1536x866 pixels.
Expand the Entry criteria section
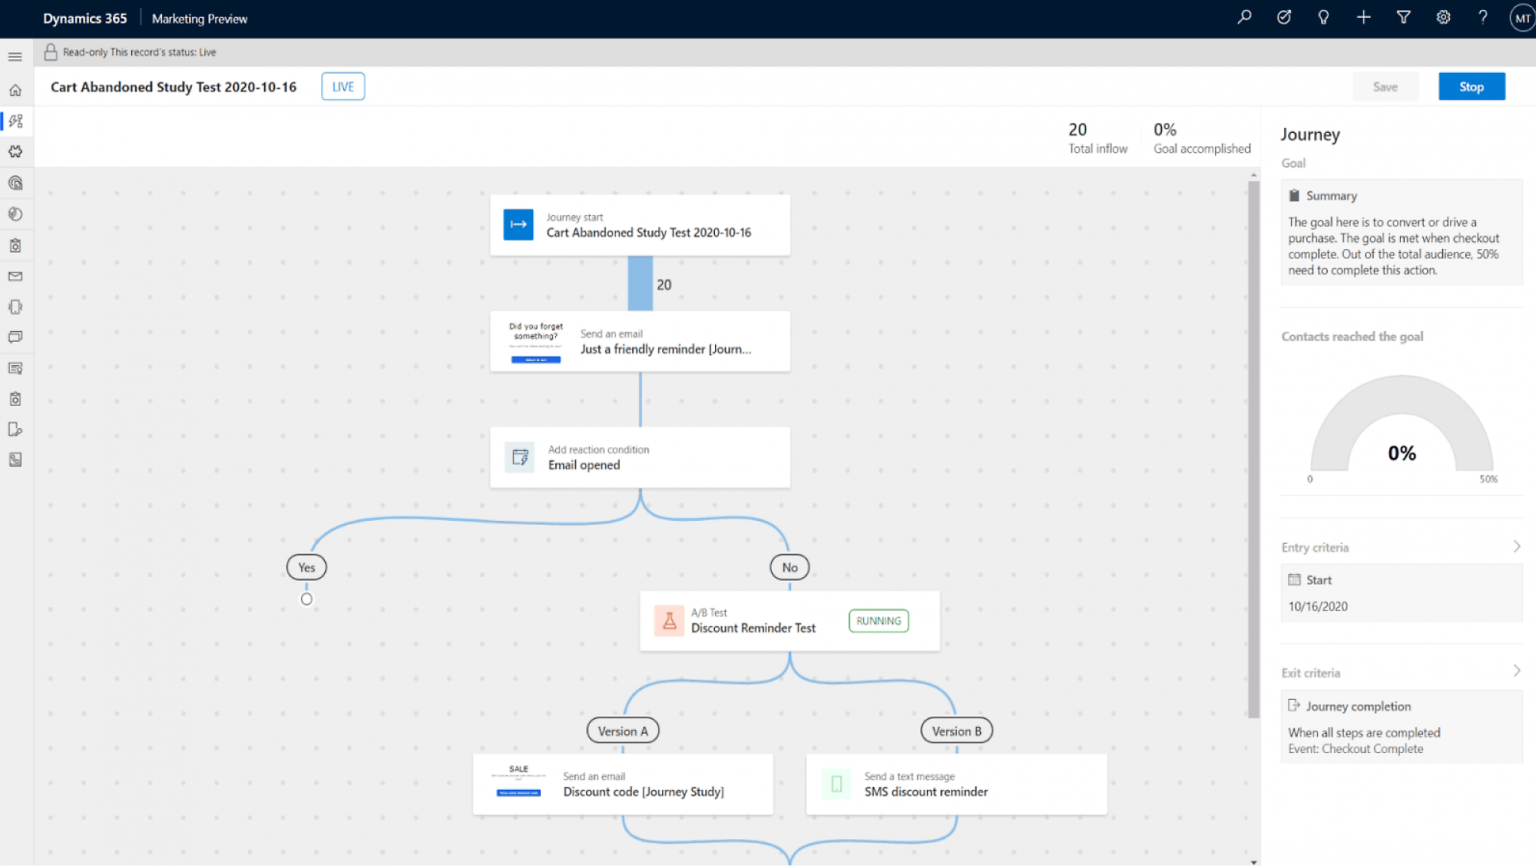[1516, 546]
